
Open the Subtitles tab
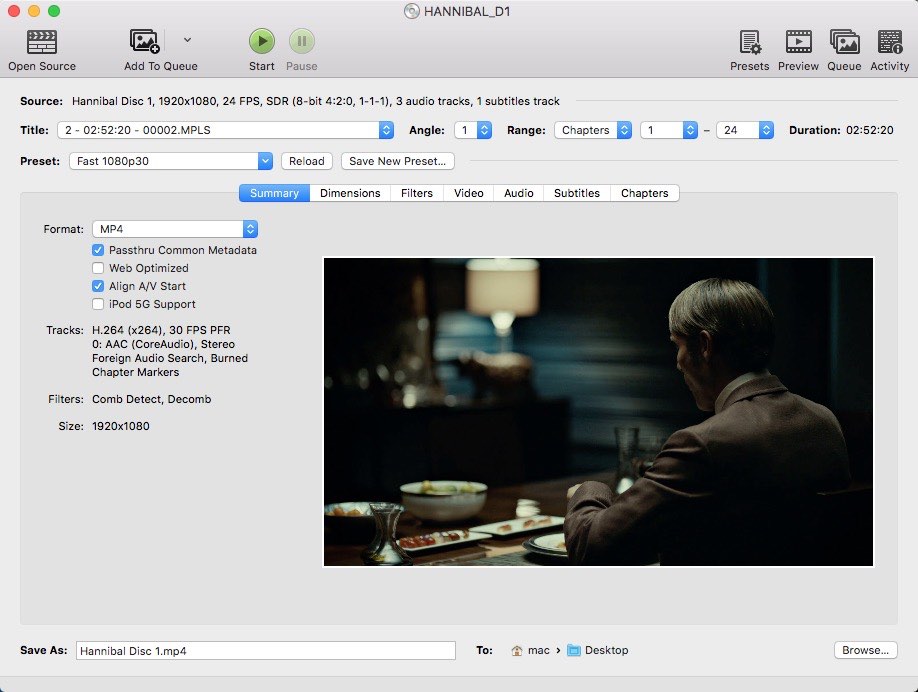pyautogui.click(x=576, y=192)
